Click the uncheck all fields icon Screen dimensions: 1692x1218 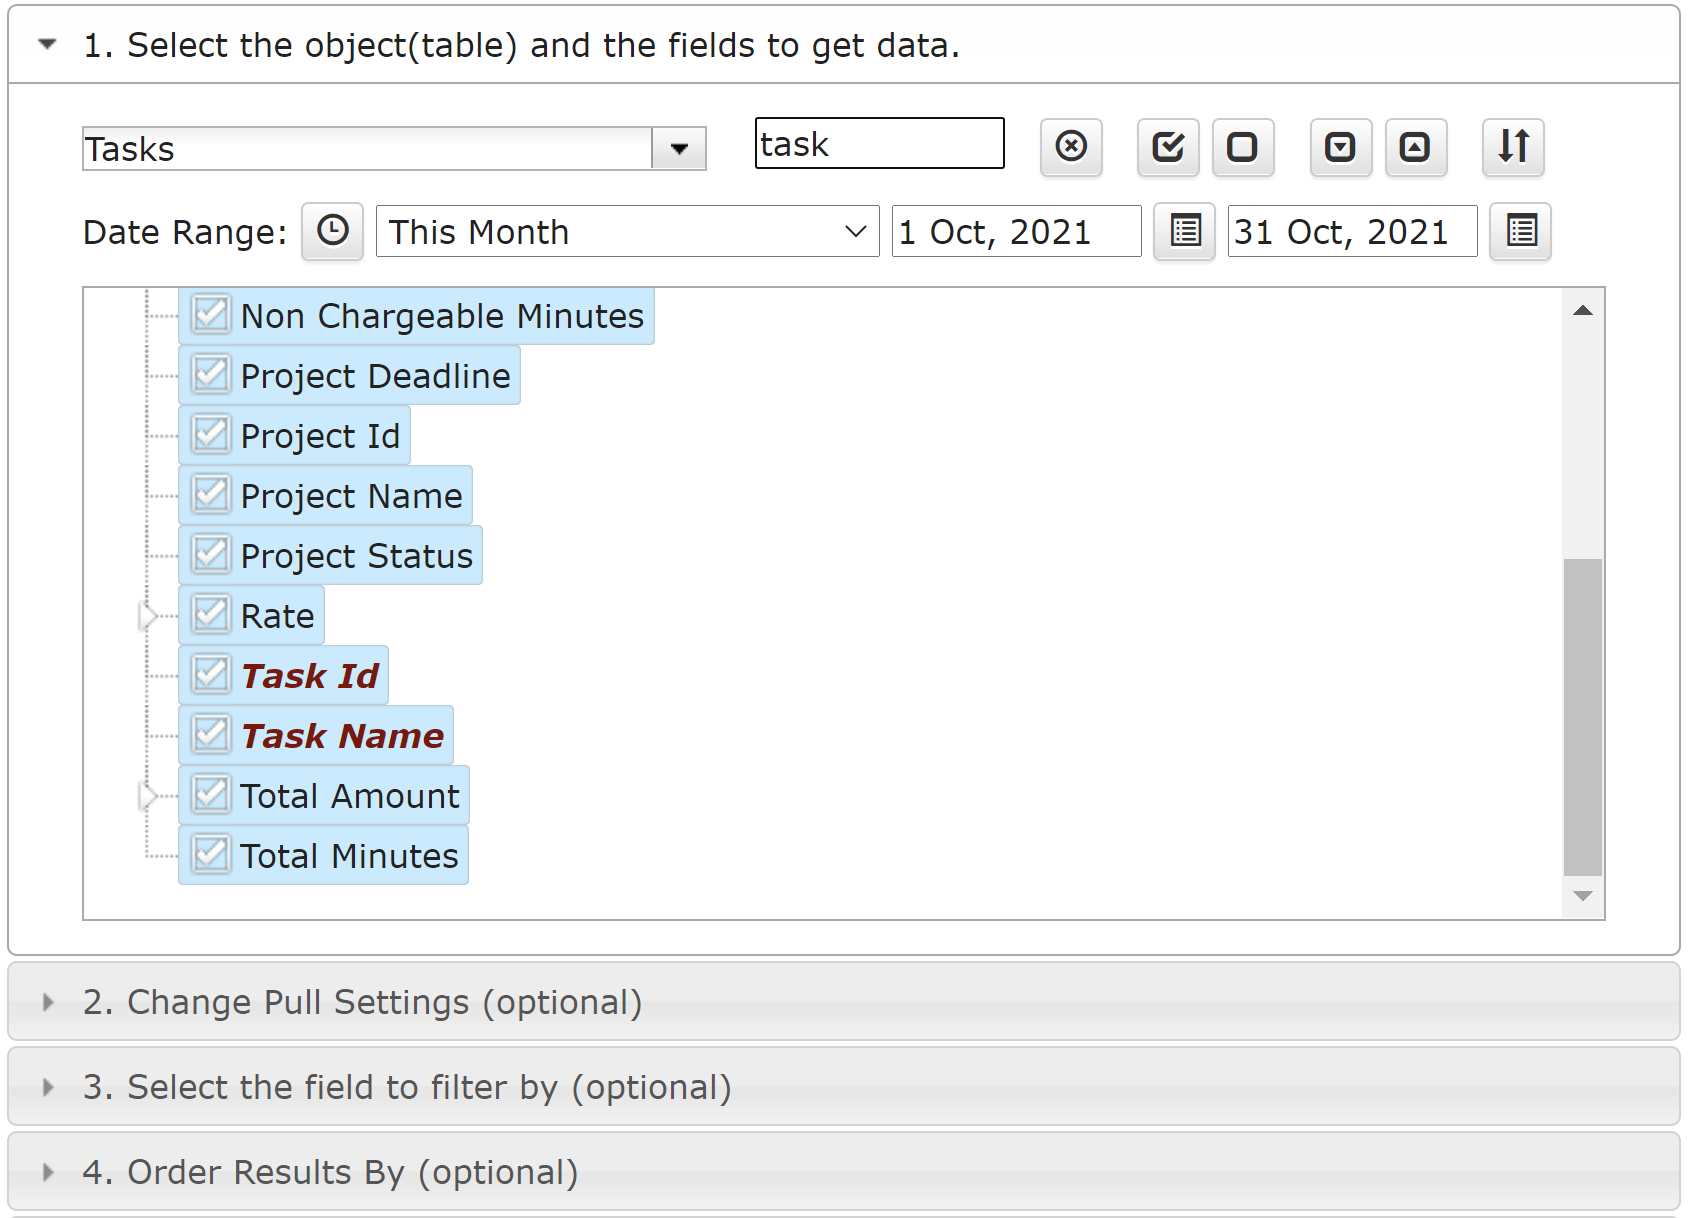click(1242, 147)
